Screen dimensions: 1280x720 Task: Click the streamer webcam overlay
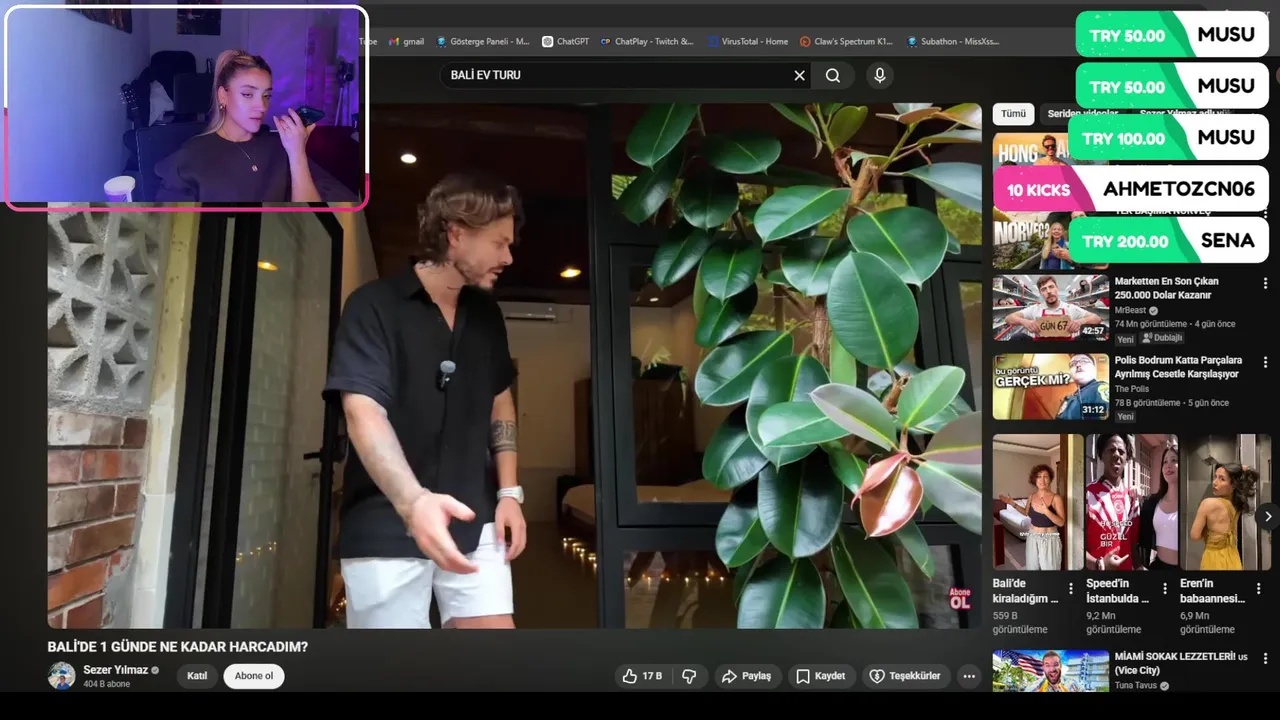pyautogui.click(x=187, y=108)
